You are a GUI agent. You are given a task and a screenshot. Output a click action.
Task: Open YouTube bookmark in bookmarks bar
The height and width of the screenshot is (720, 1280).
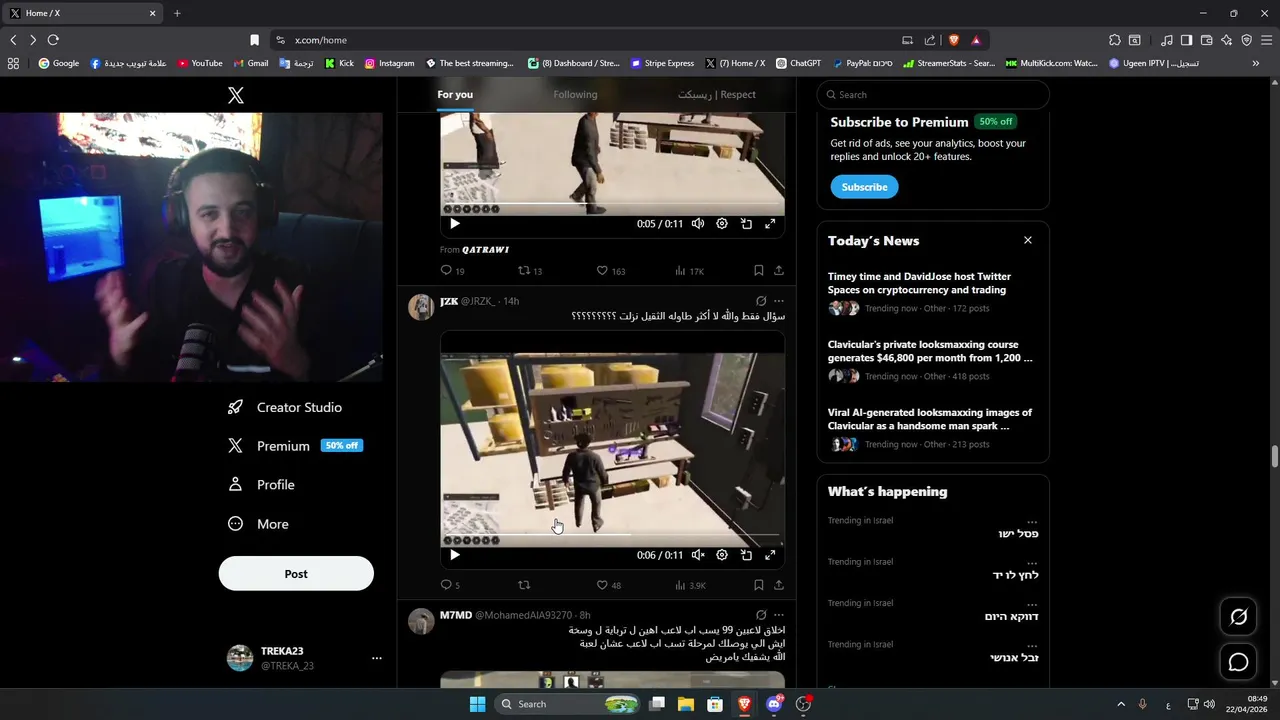click(200, 63)
